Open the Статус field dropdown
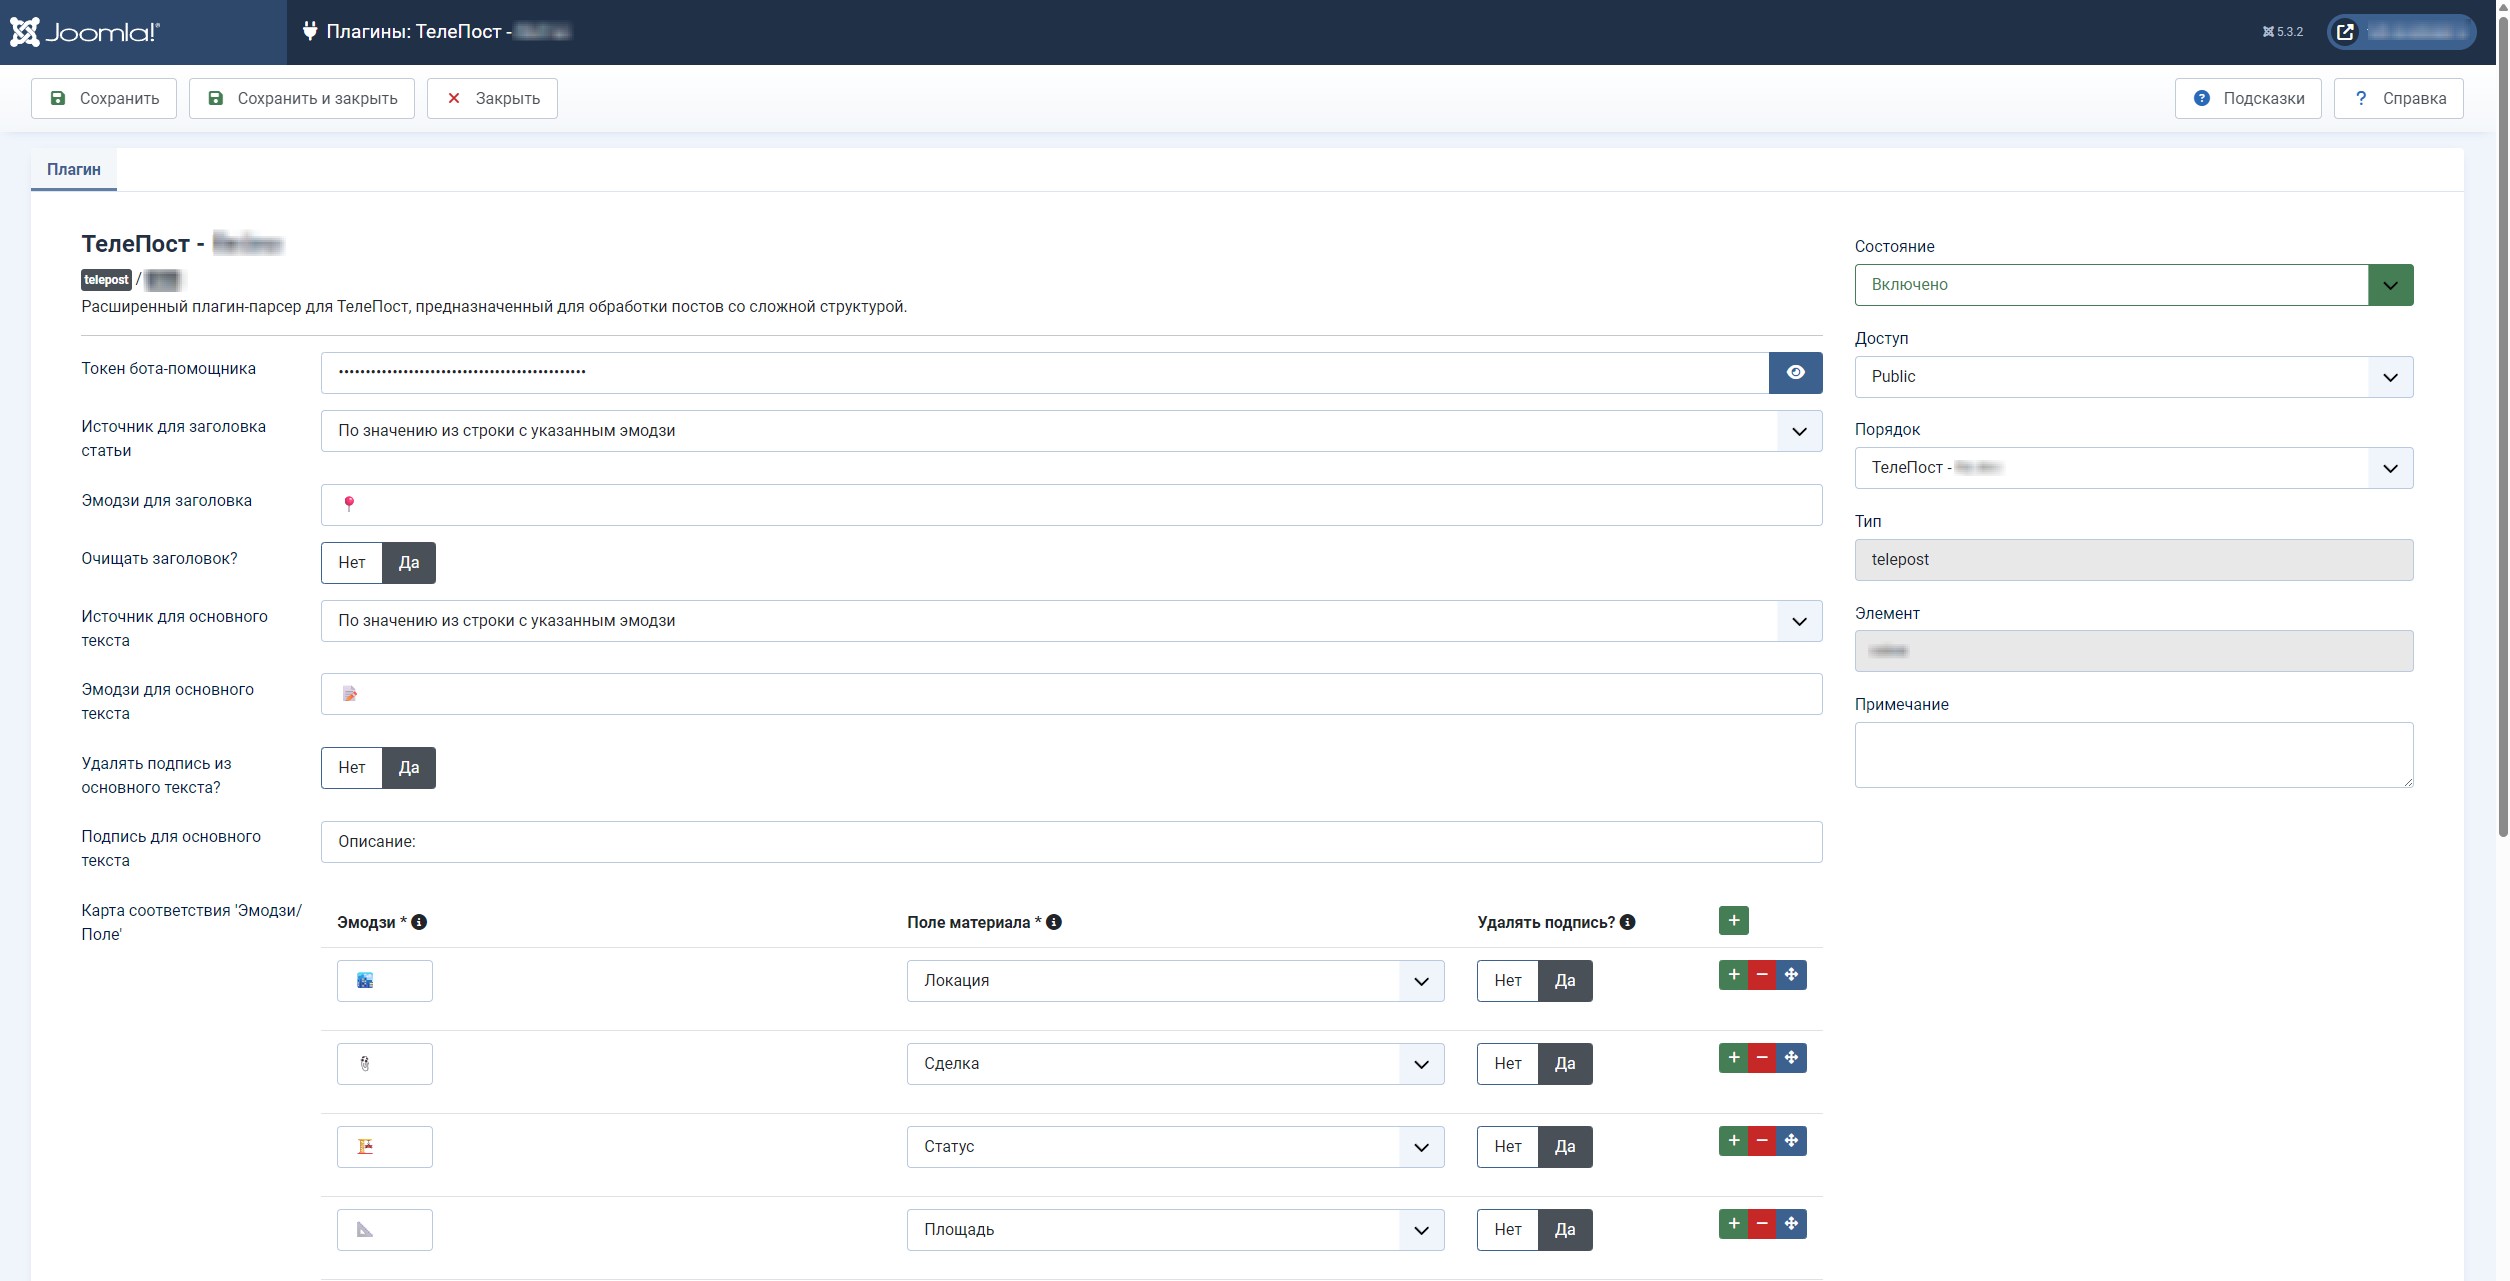Viewport: 2510px width, 1281px height. click(x=1175, y=1147)
